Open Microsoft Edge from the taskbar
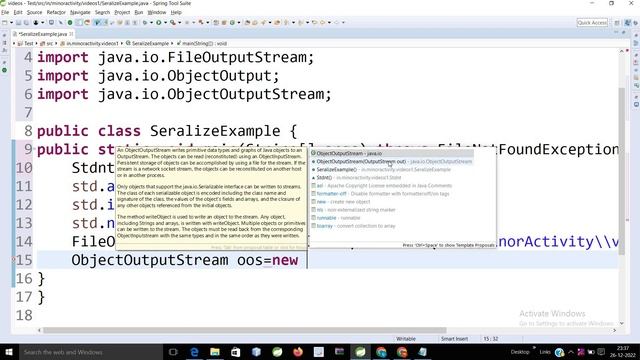This screenshot has width=640, height=360. point(194,352)
